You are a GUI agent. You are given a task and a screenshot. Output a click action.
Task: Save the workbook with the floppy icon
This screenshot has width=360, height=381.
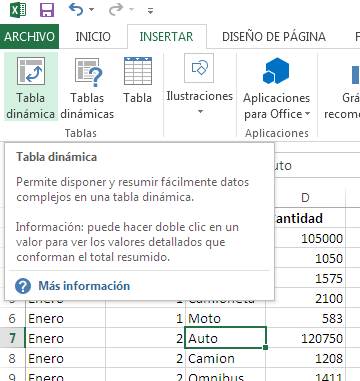47,10
